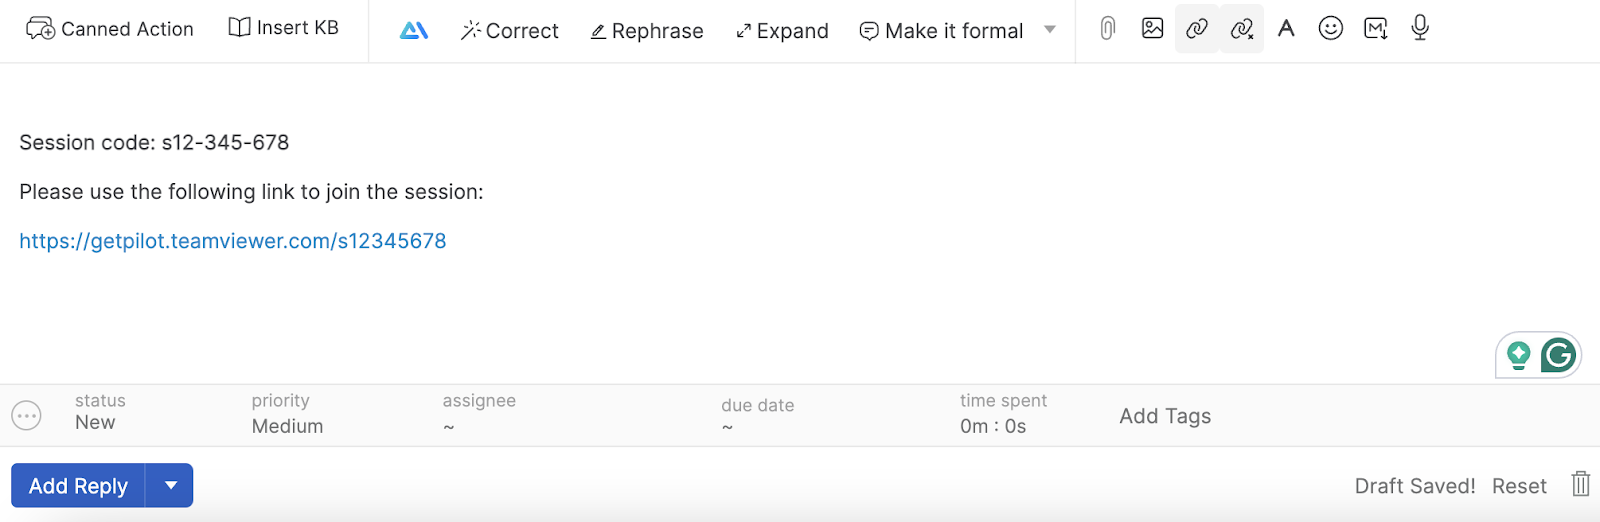This screenshot has height=522, width=1600.
Task: Open the Canned Action menu
Action: click(110, 29)
